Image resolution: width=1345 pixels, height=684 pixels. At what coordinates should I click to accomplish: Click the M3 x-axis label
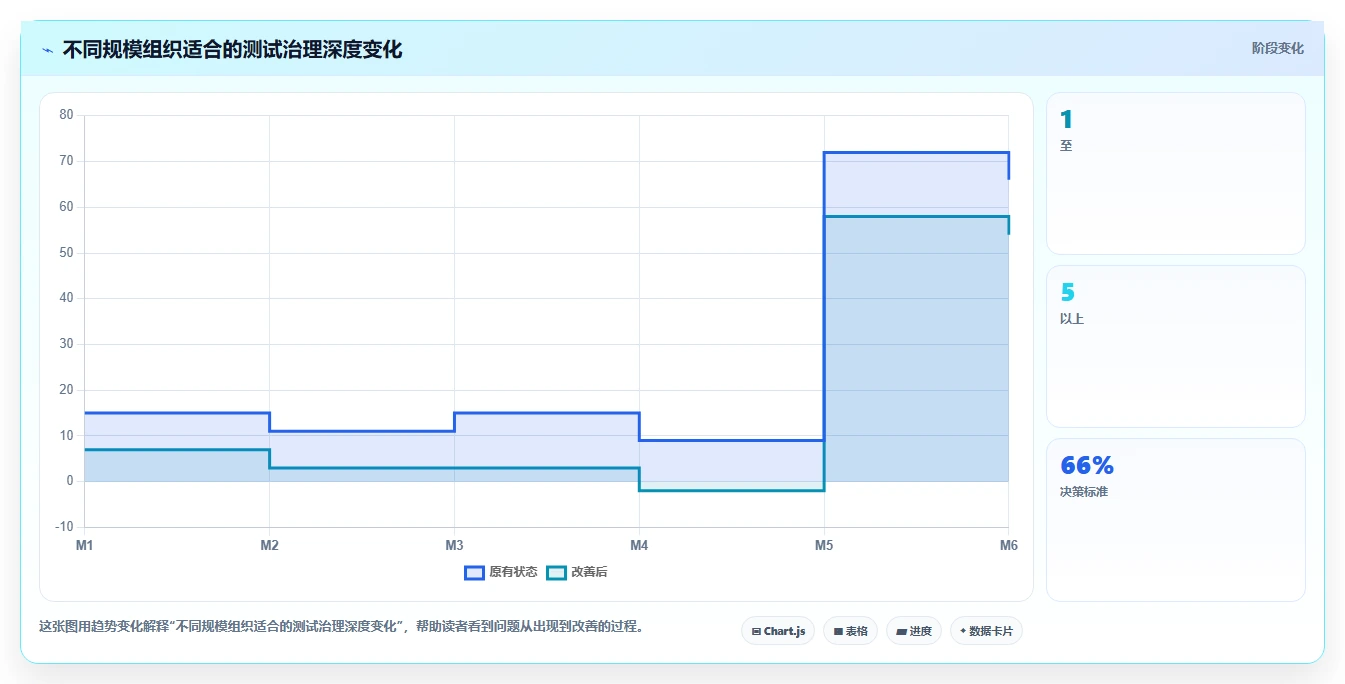[454, 545]
